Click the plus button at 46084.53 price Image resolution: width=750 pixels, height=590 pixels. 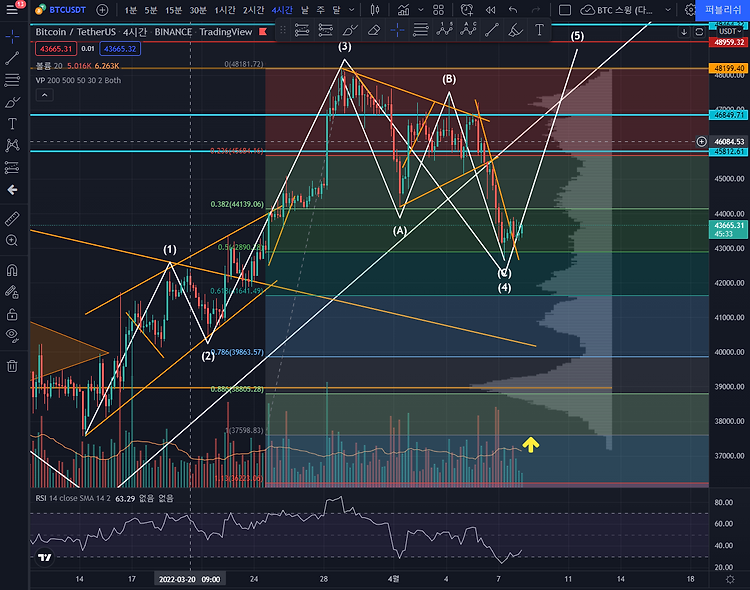pyautogui.click(x=701, y=141)
